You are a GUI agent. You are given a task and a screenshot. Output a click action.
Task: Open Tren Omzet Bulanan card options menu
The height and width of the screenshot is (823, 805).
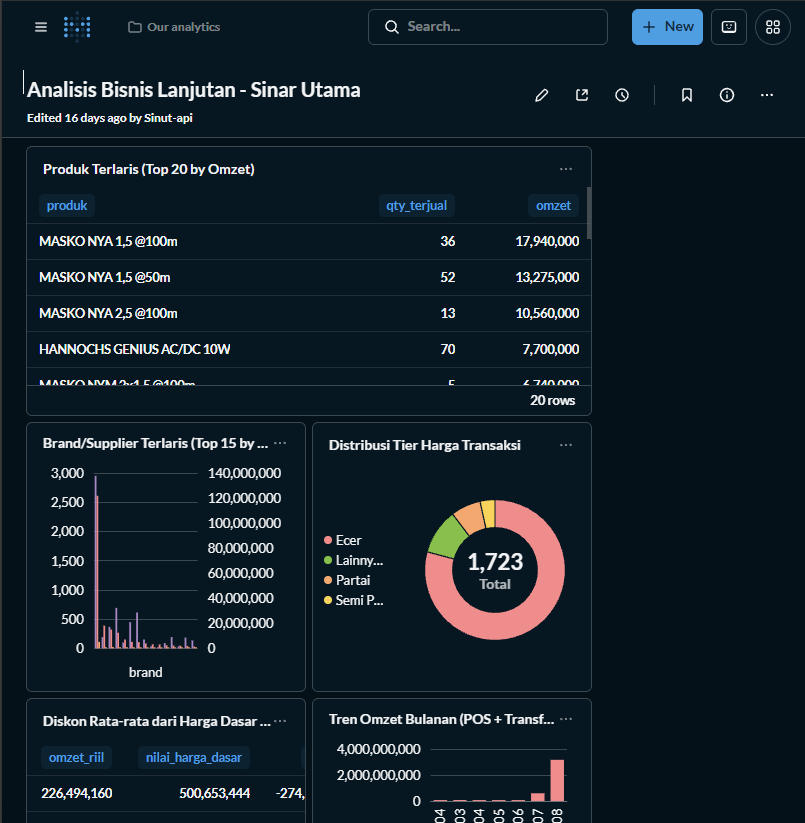point(566,719)
